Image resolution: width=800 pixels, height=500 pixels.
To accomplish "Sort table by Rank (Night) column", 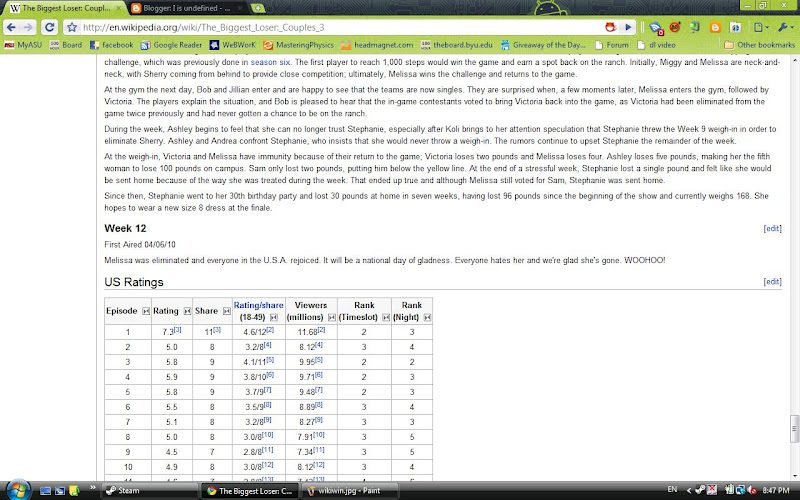I will (428, 317).
